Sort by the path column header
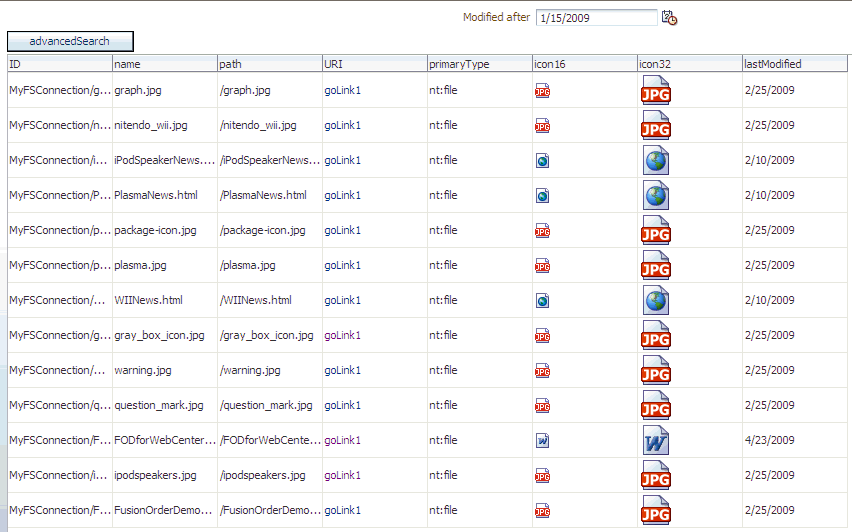The width and height of the screenshot is (852, 532). pyautogui.click(x=270, y=64)
